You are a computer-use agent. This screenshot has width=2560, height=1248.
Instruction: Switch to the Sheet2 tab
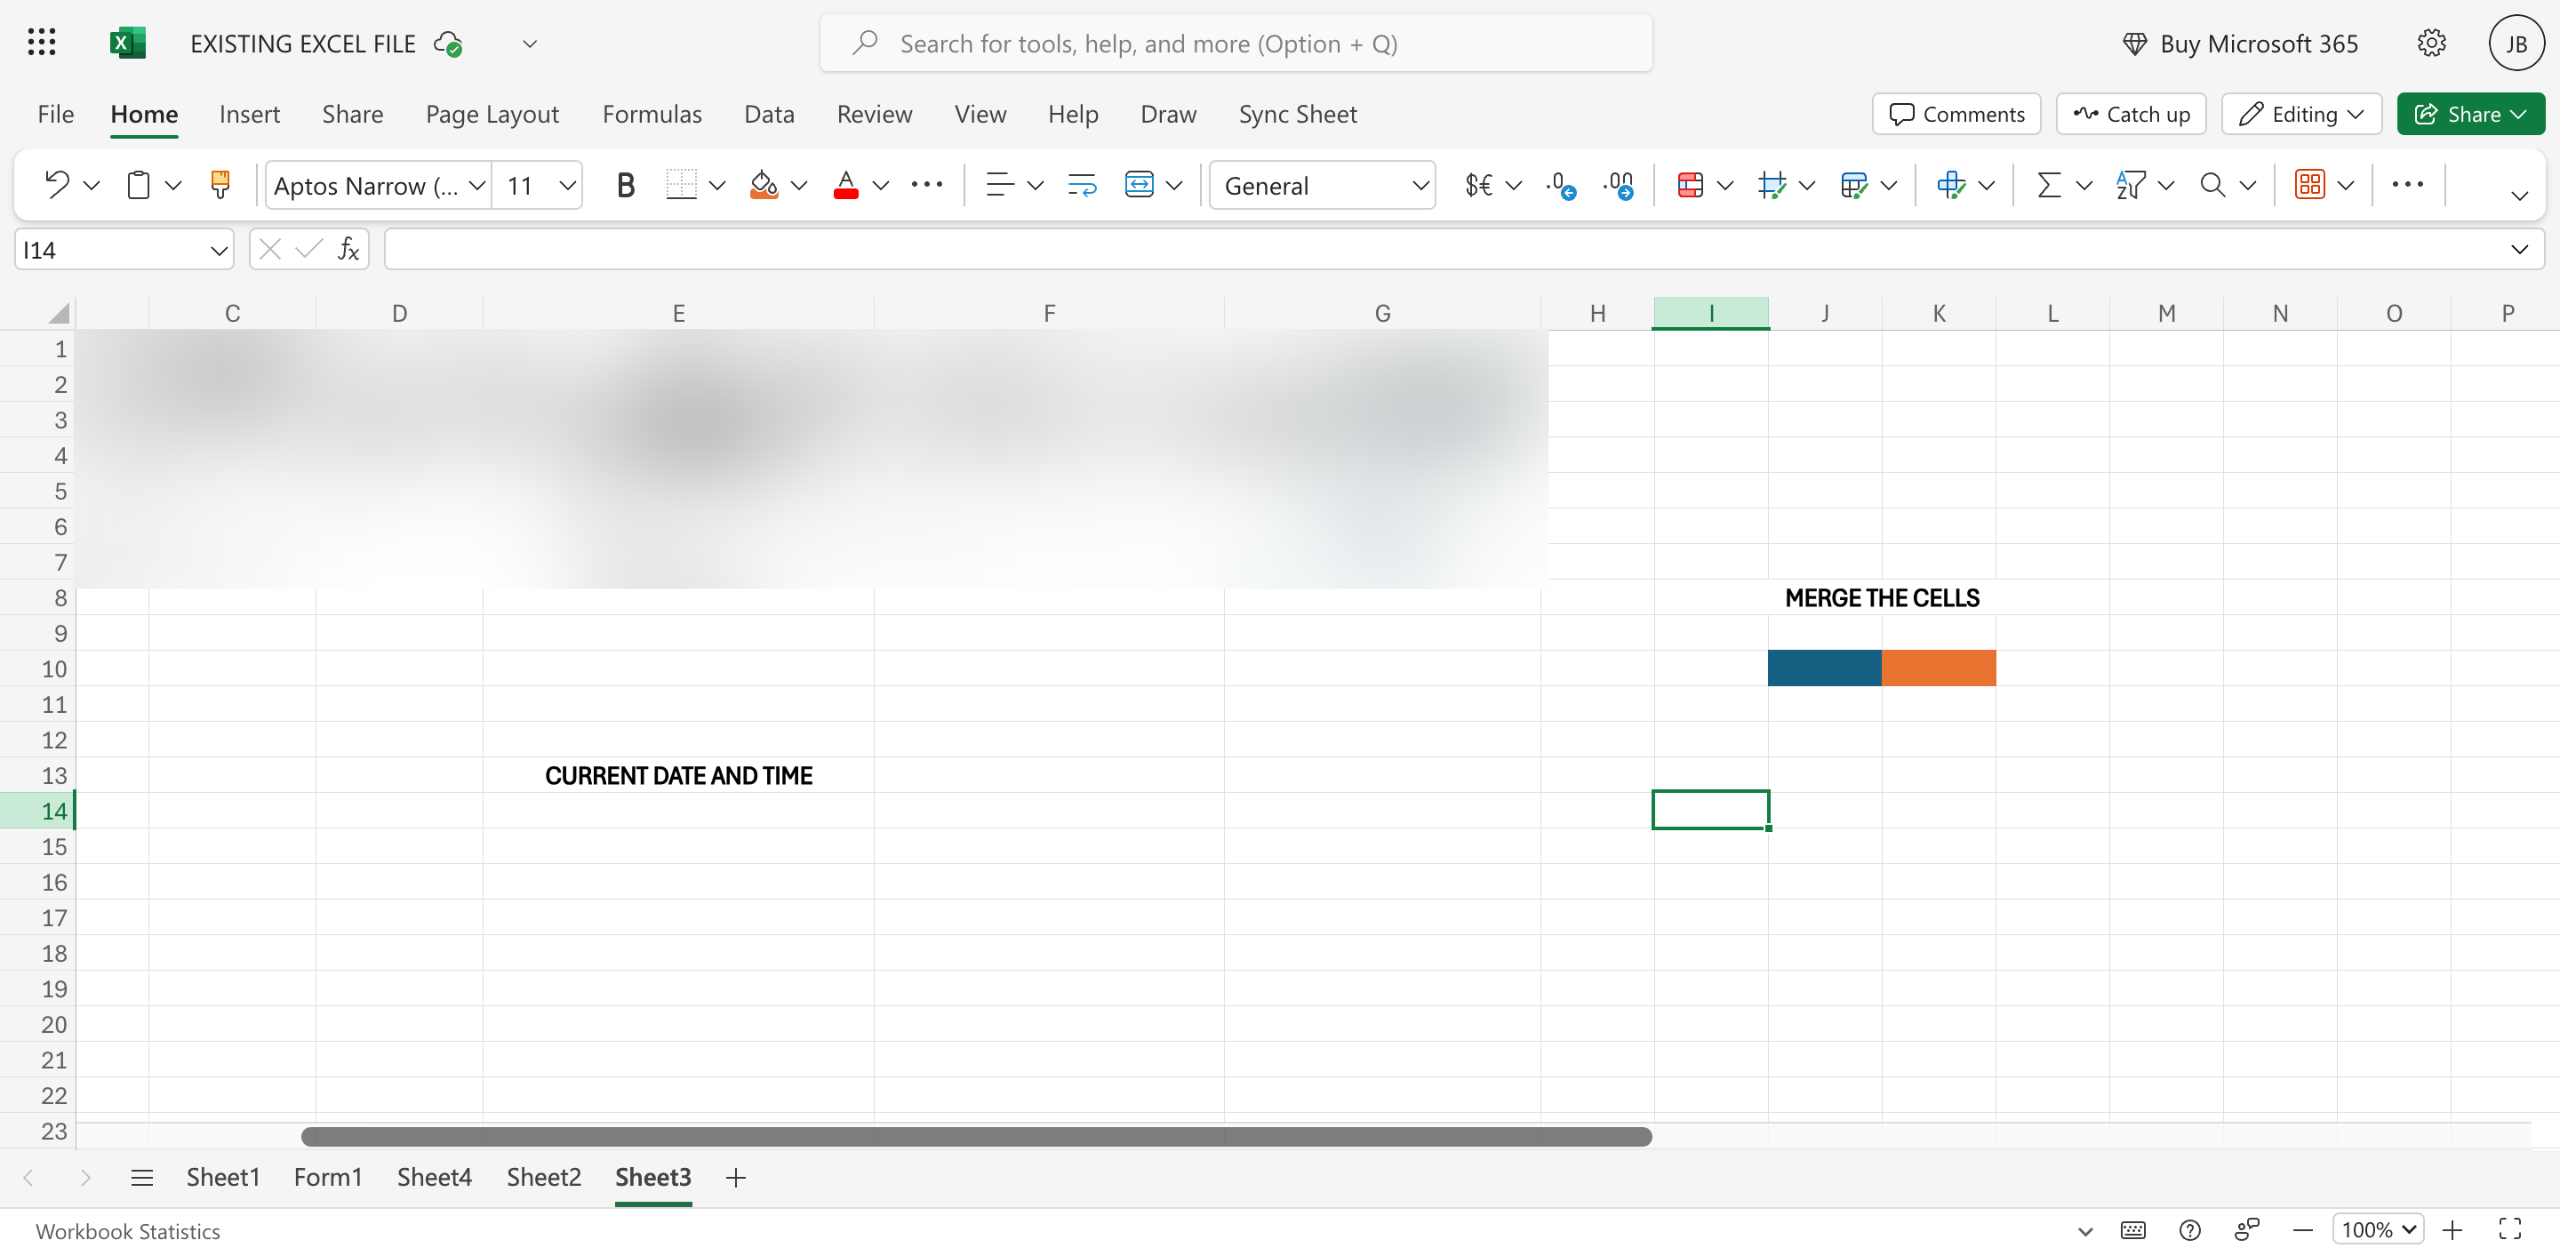tap(543, 1177)
